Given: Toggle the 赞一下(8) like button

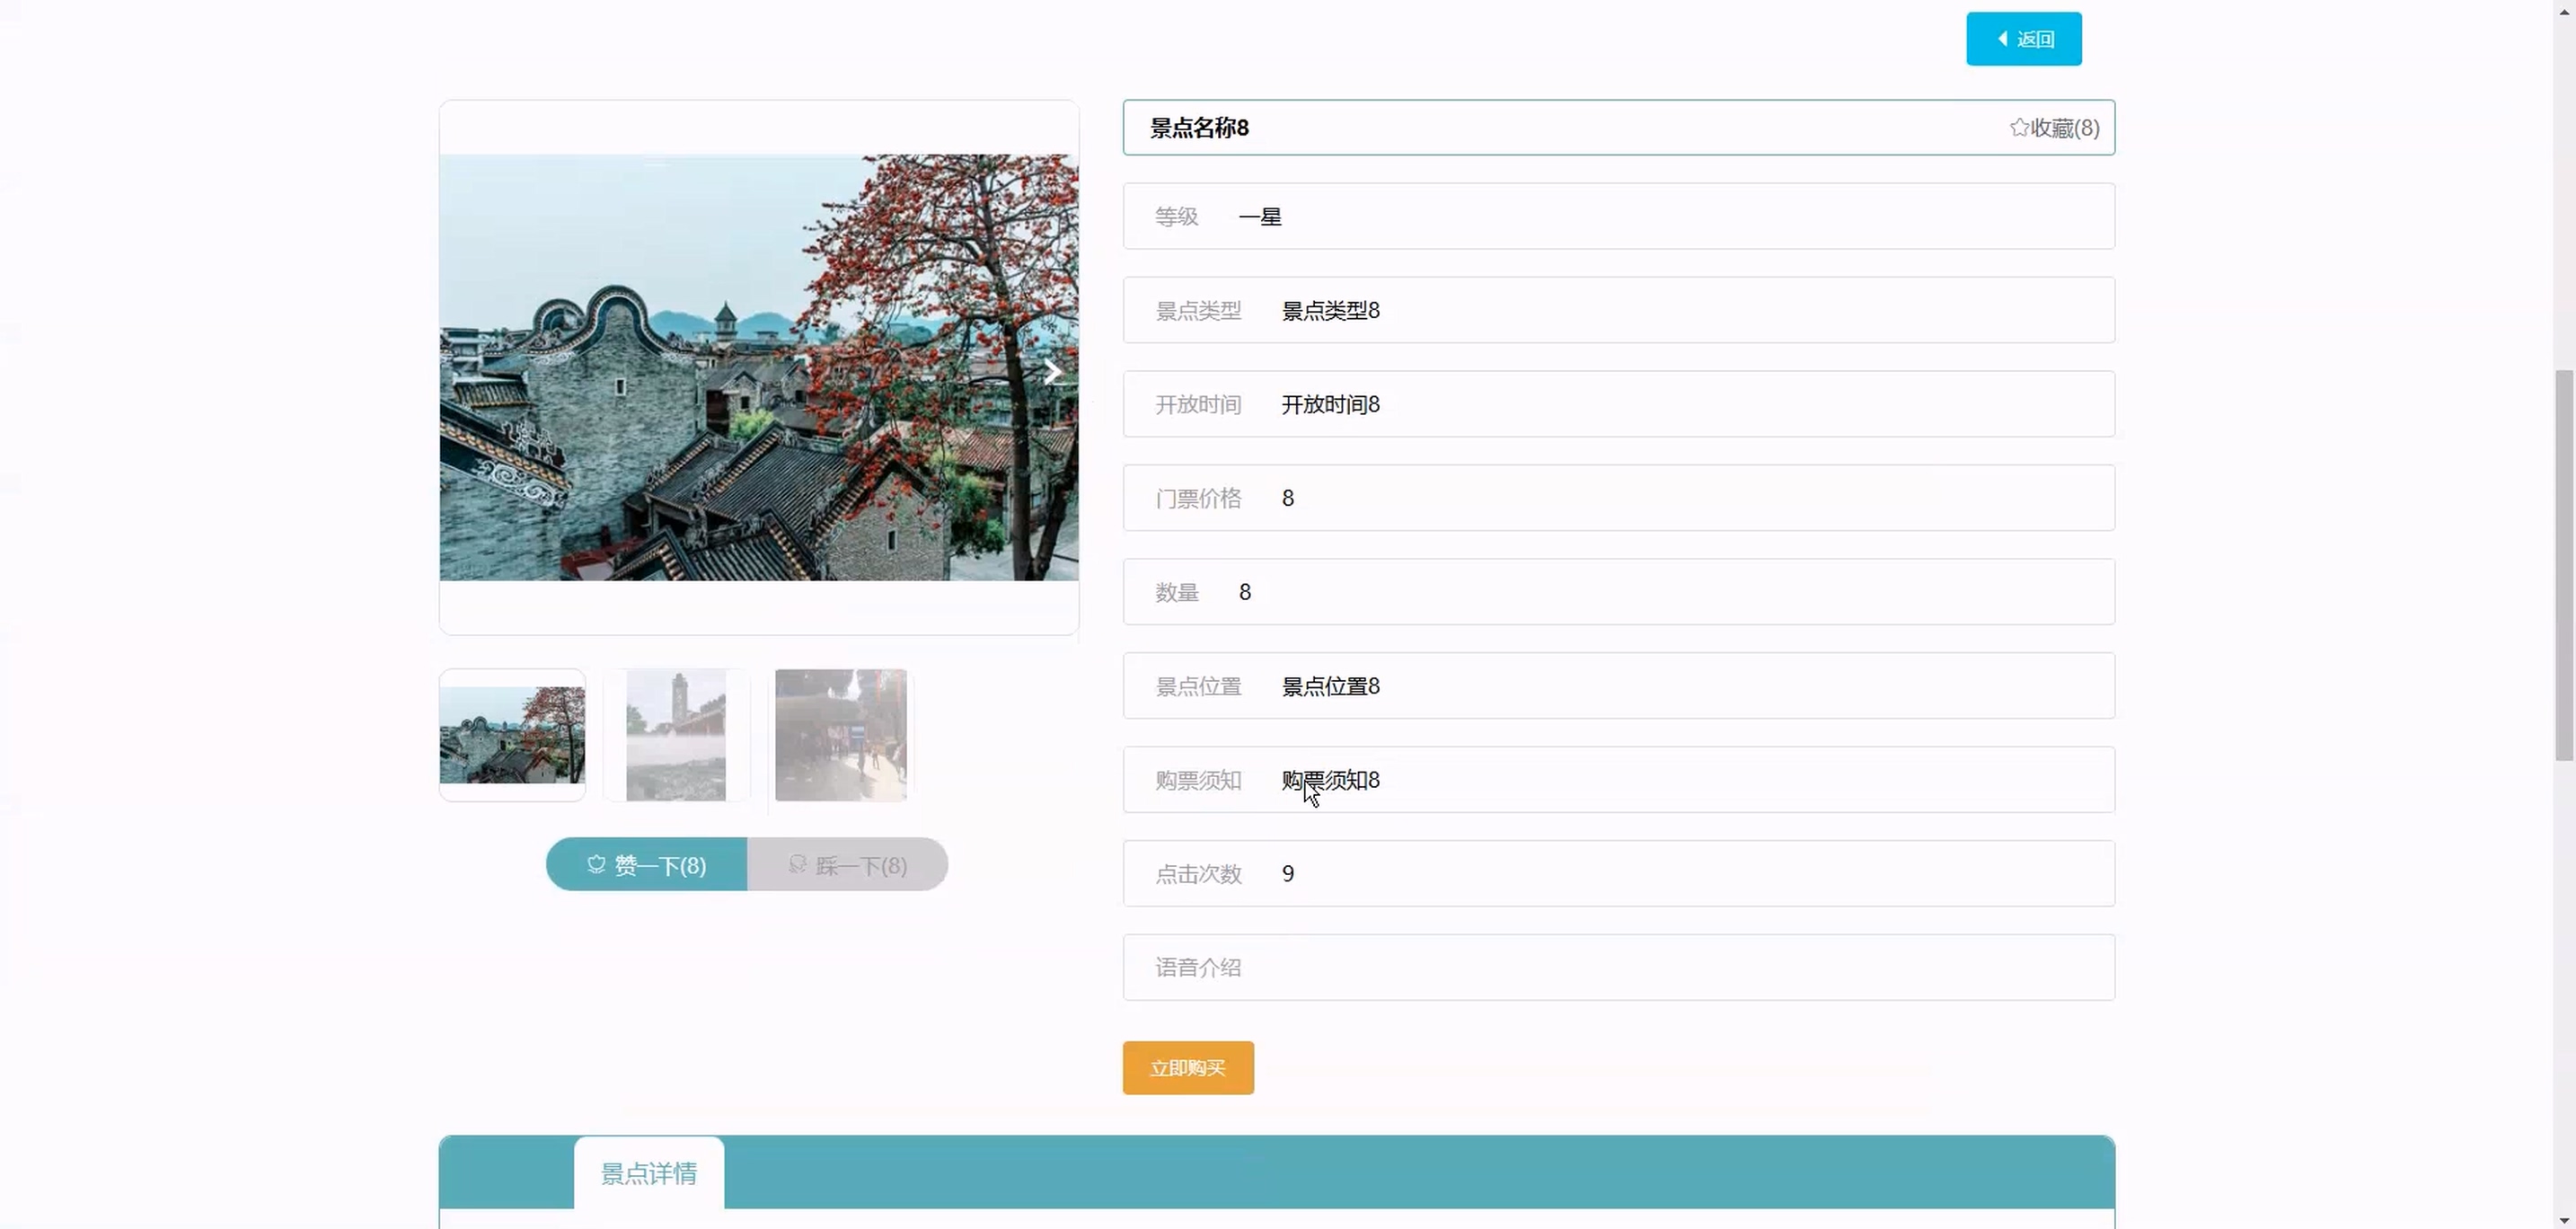Looking at the screenshot, I should click(660, 865).
